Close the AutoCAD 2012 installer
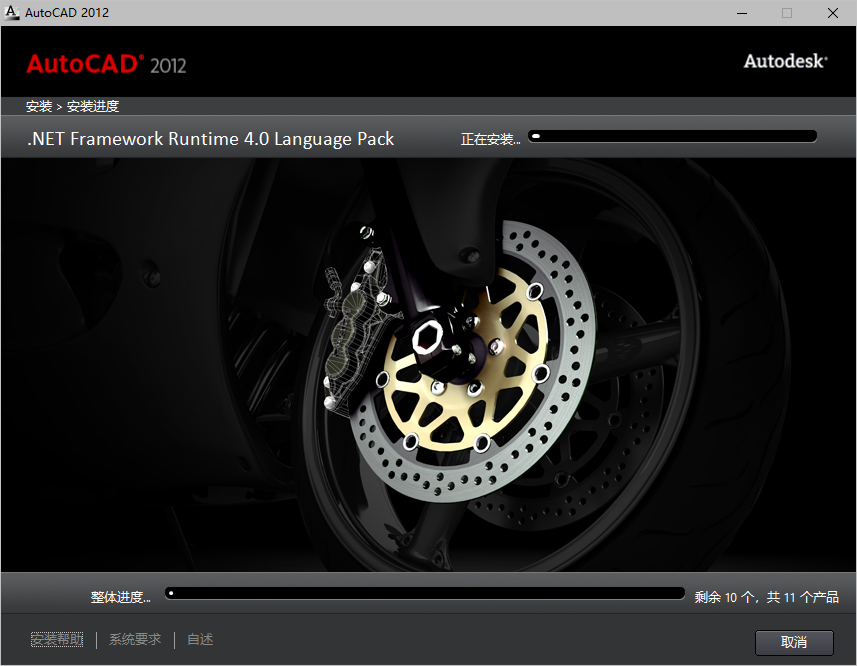857x666 pixels. point(833,13)
